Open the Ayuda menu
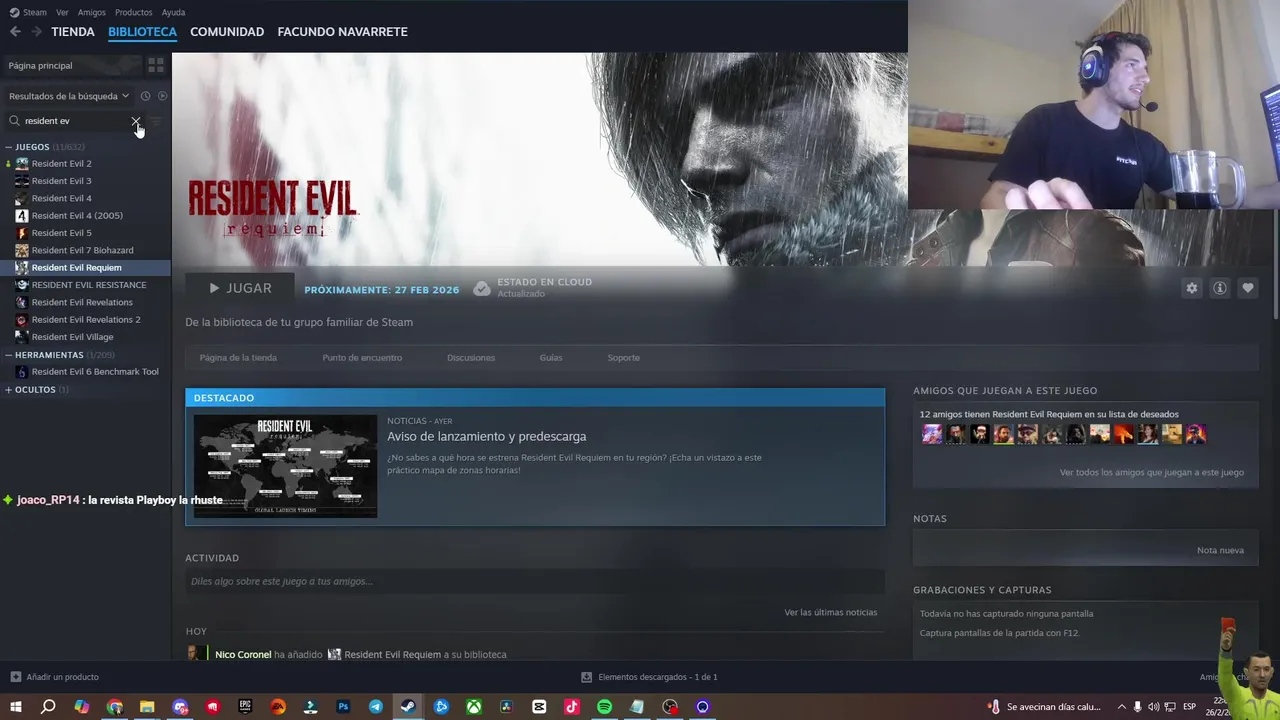1280x720 pixels. click(x=173, y=12)
